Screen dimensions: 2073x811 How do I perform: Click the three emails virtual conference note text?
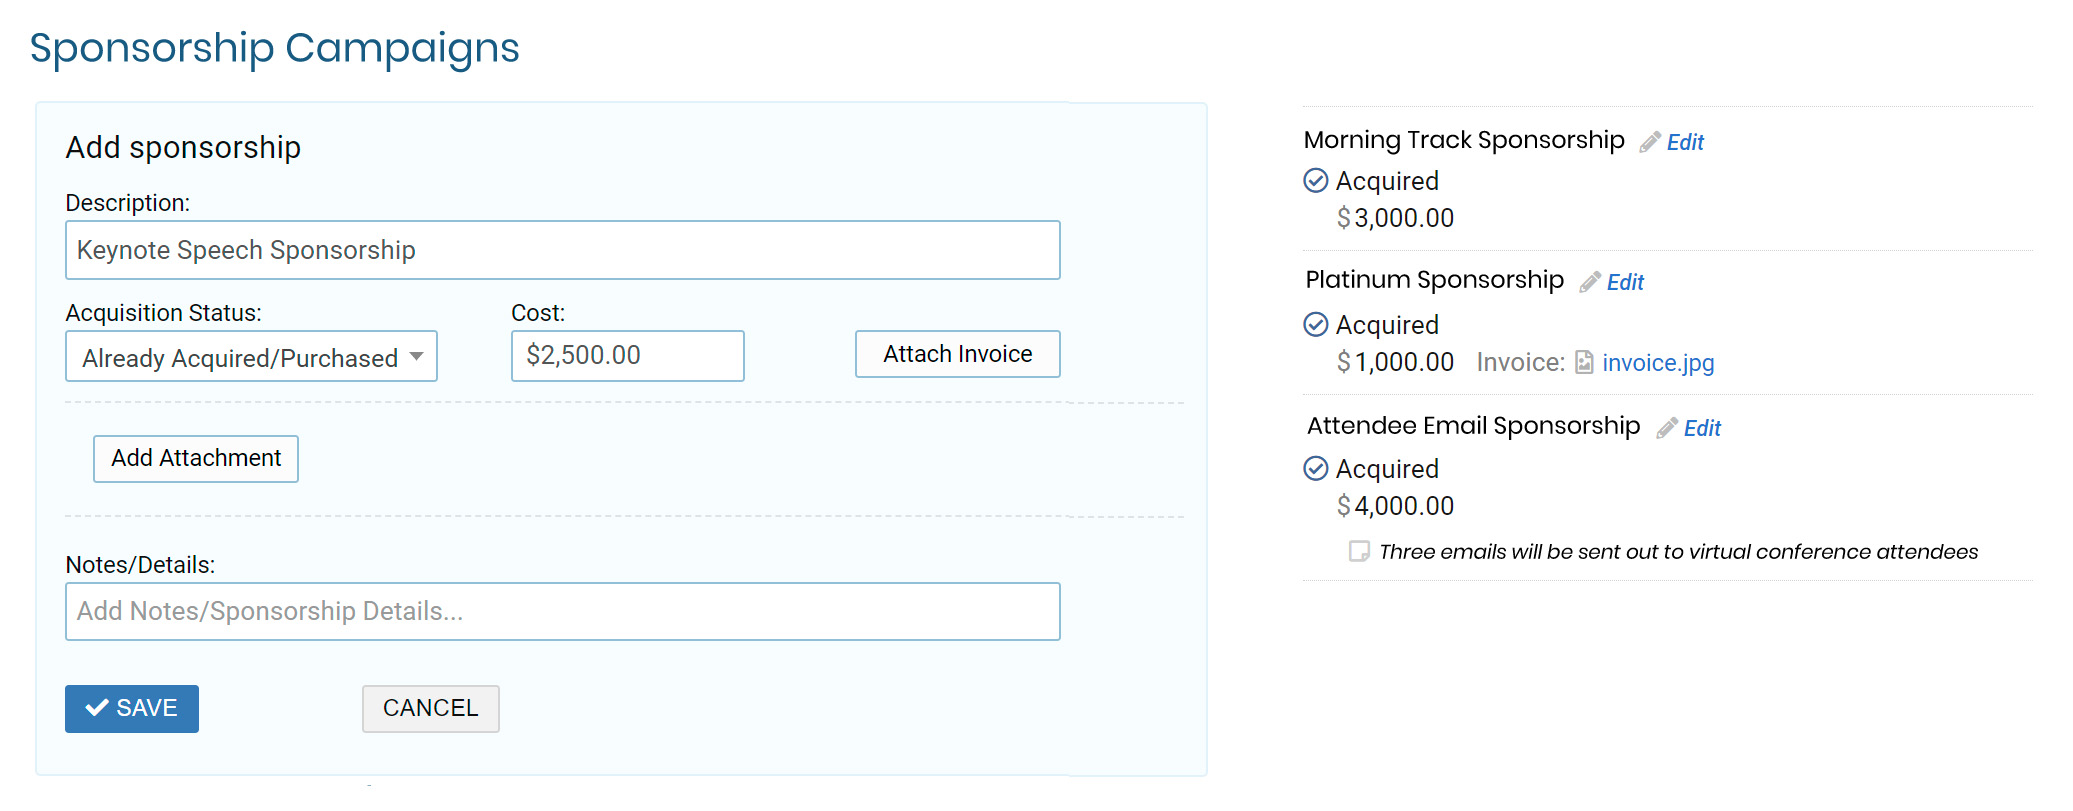1678,552
